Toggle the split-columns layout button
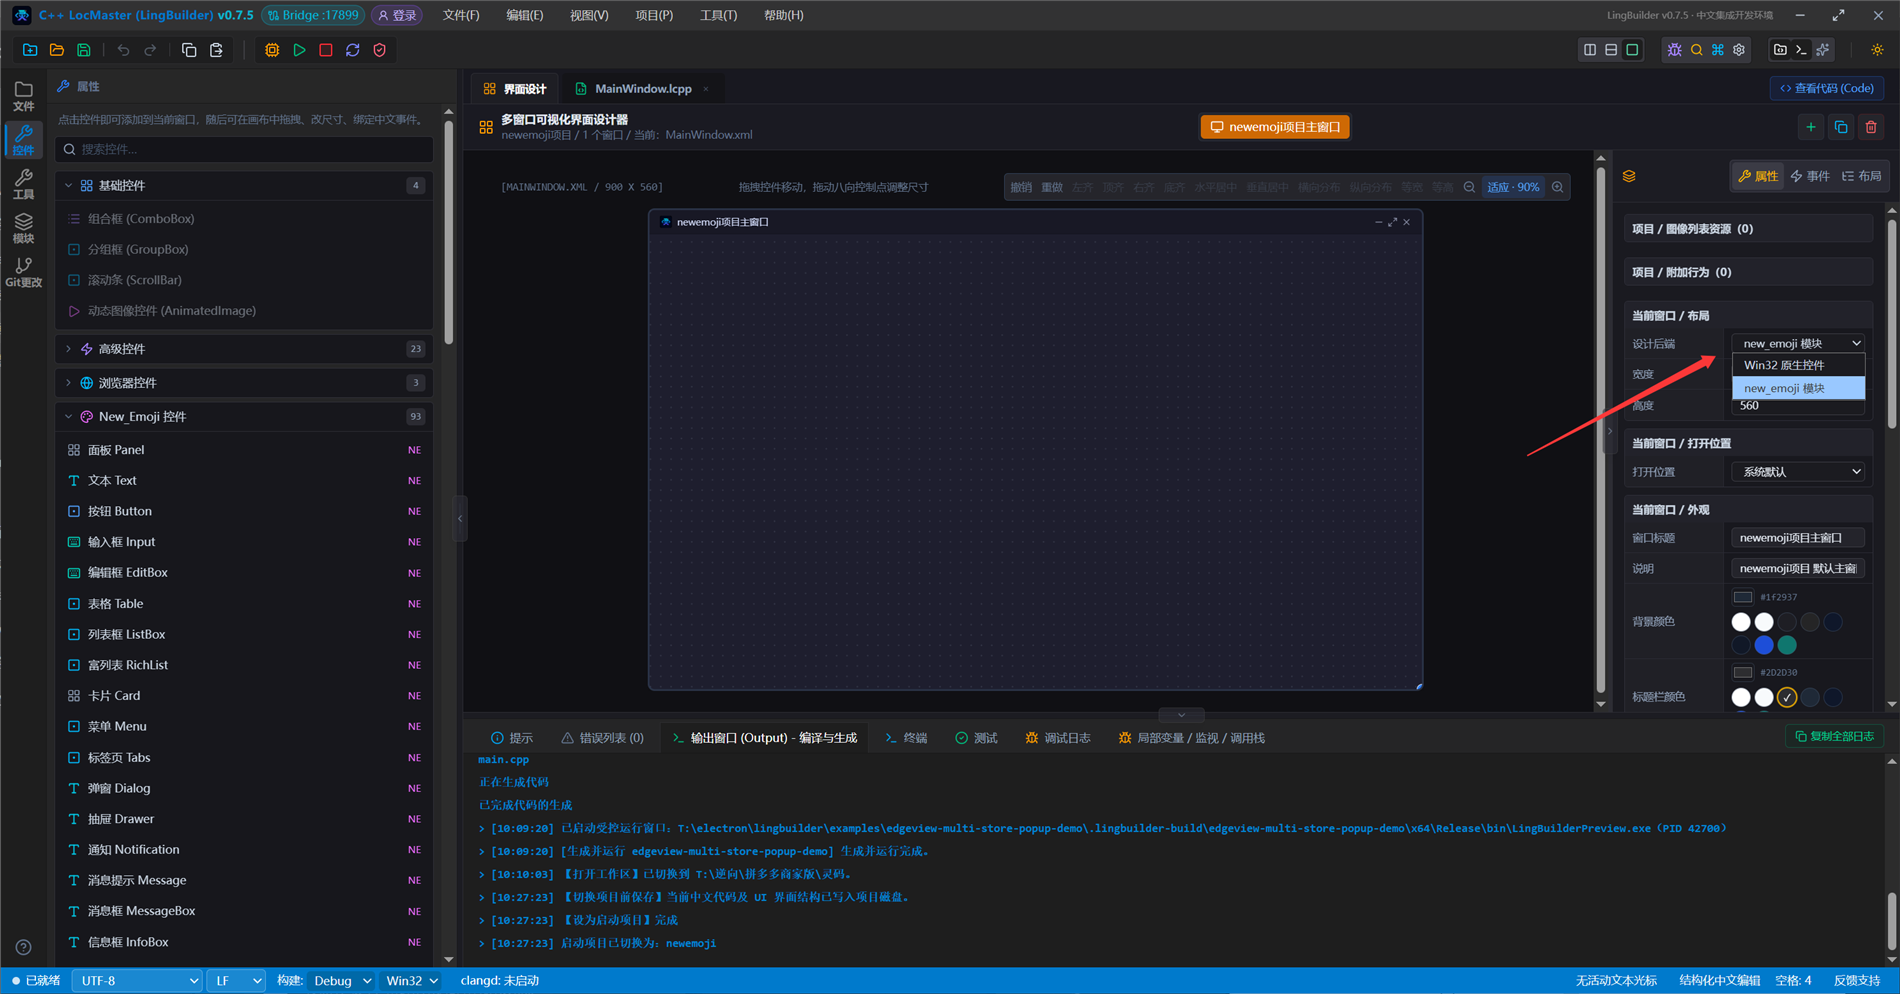1900x994 pixels. click(x=1590, y=50)
